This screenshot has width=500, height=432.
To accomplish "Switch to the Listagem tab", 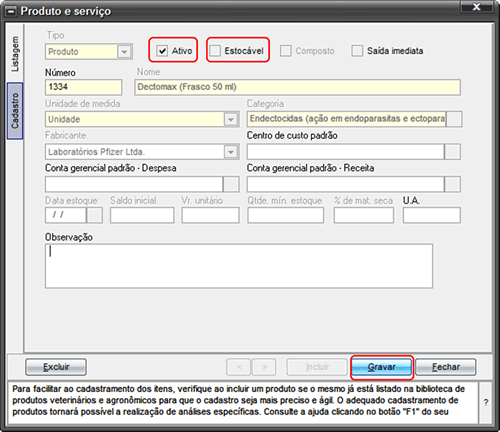I will [x=15, y=54].
